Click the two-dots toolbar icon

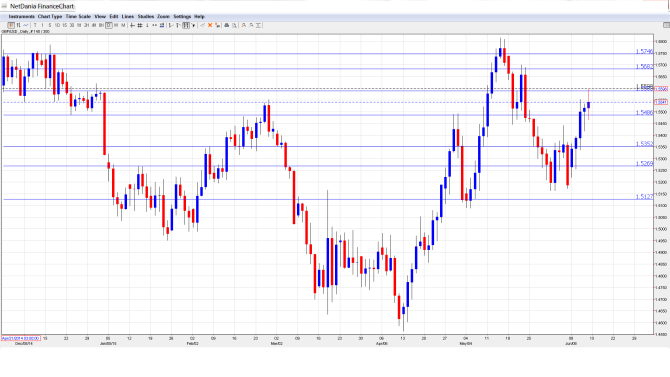point(154,25)
